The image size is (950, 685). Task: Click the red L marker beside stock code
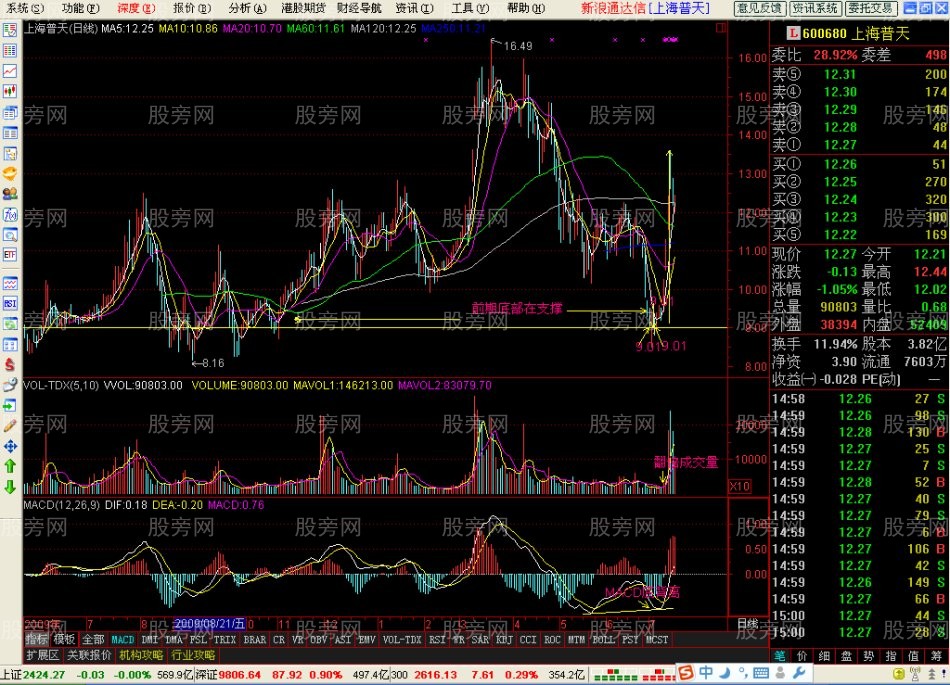point(793,33)
